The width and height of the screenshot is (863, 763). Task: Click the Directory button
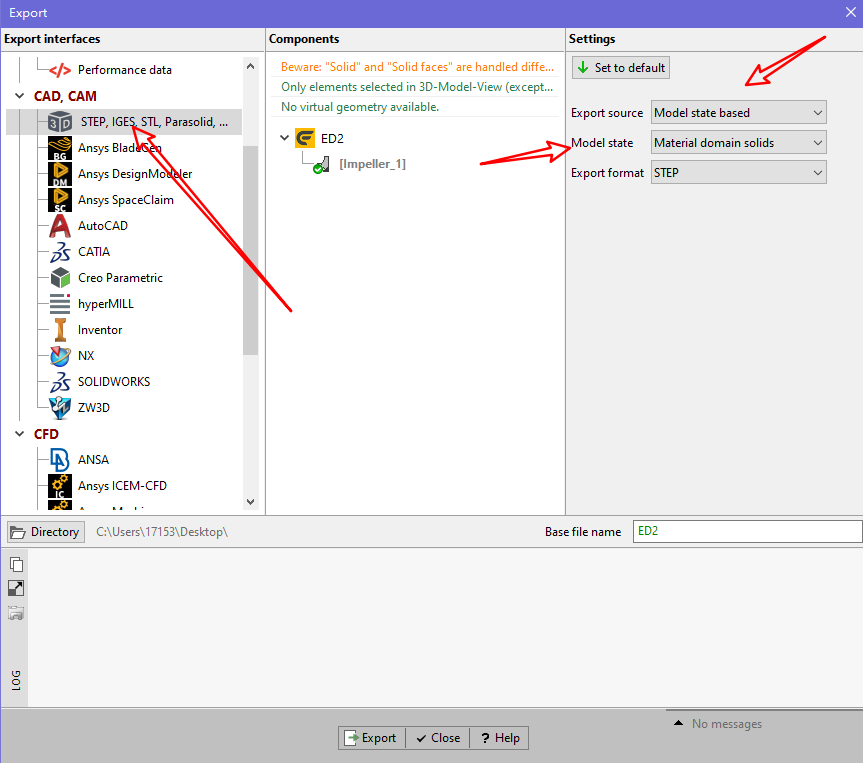click(46, 532)
